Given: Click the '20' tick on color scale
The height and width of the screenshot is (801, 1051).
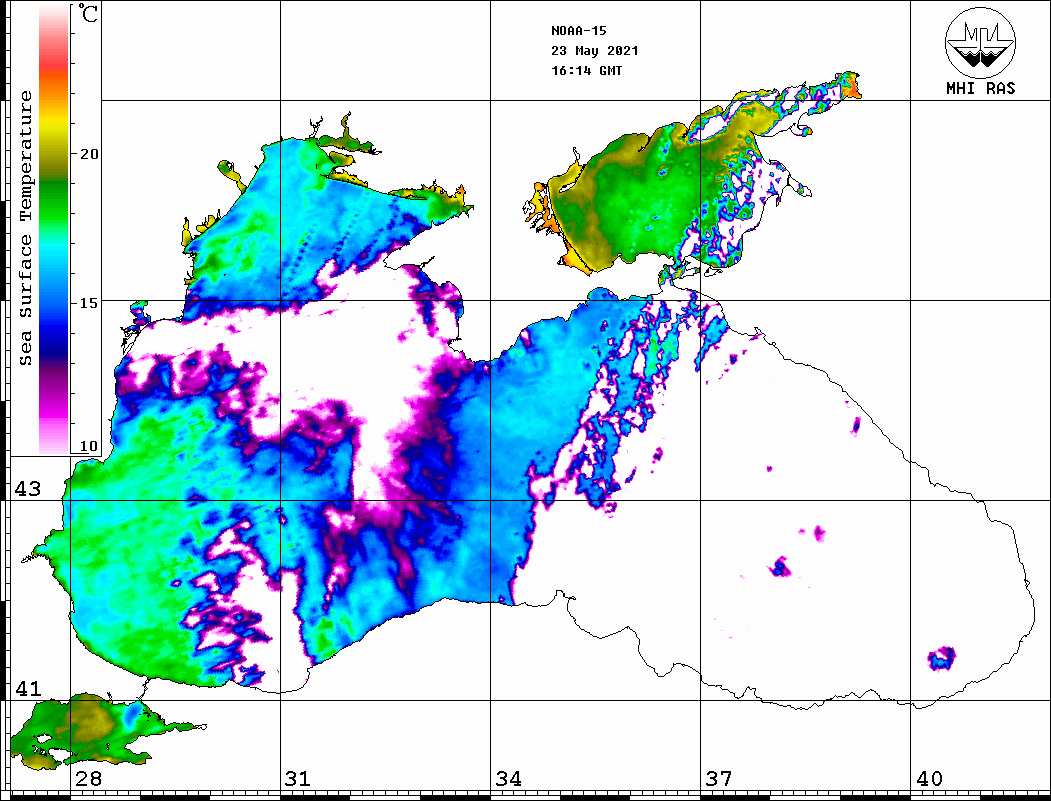Looking at the screenshot, I should [89, 154].
